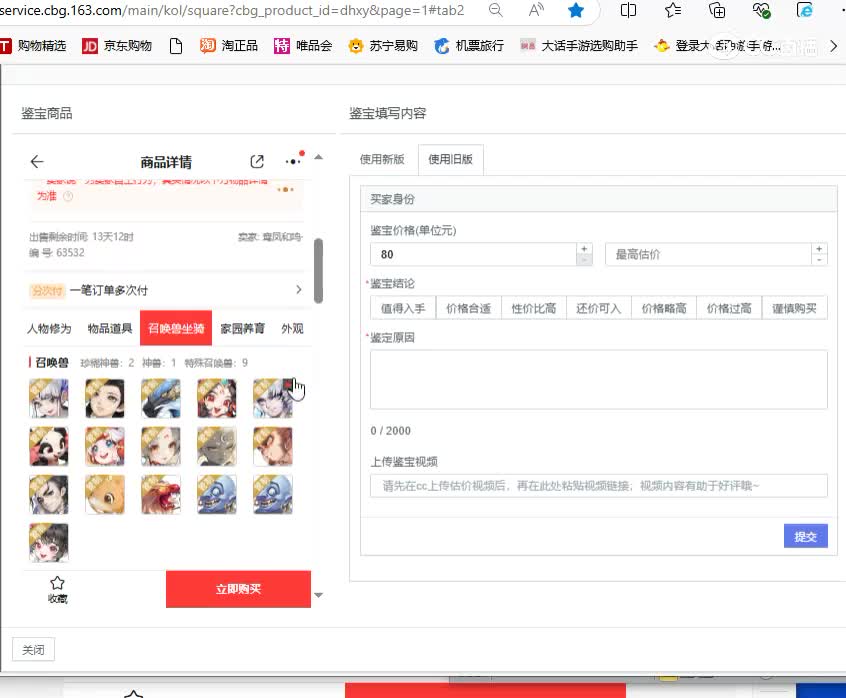Viewport: 846px width, 698px height.
Task: Open the three-dot more menu in 商品详情
Action: click(293, 161)
